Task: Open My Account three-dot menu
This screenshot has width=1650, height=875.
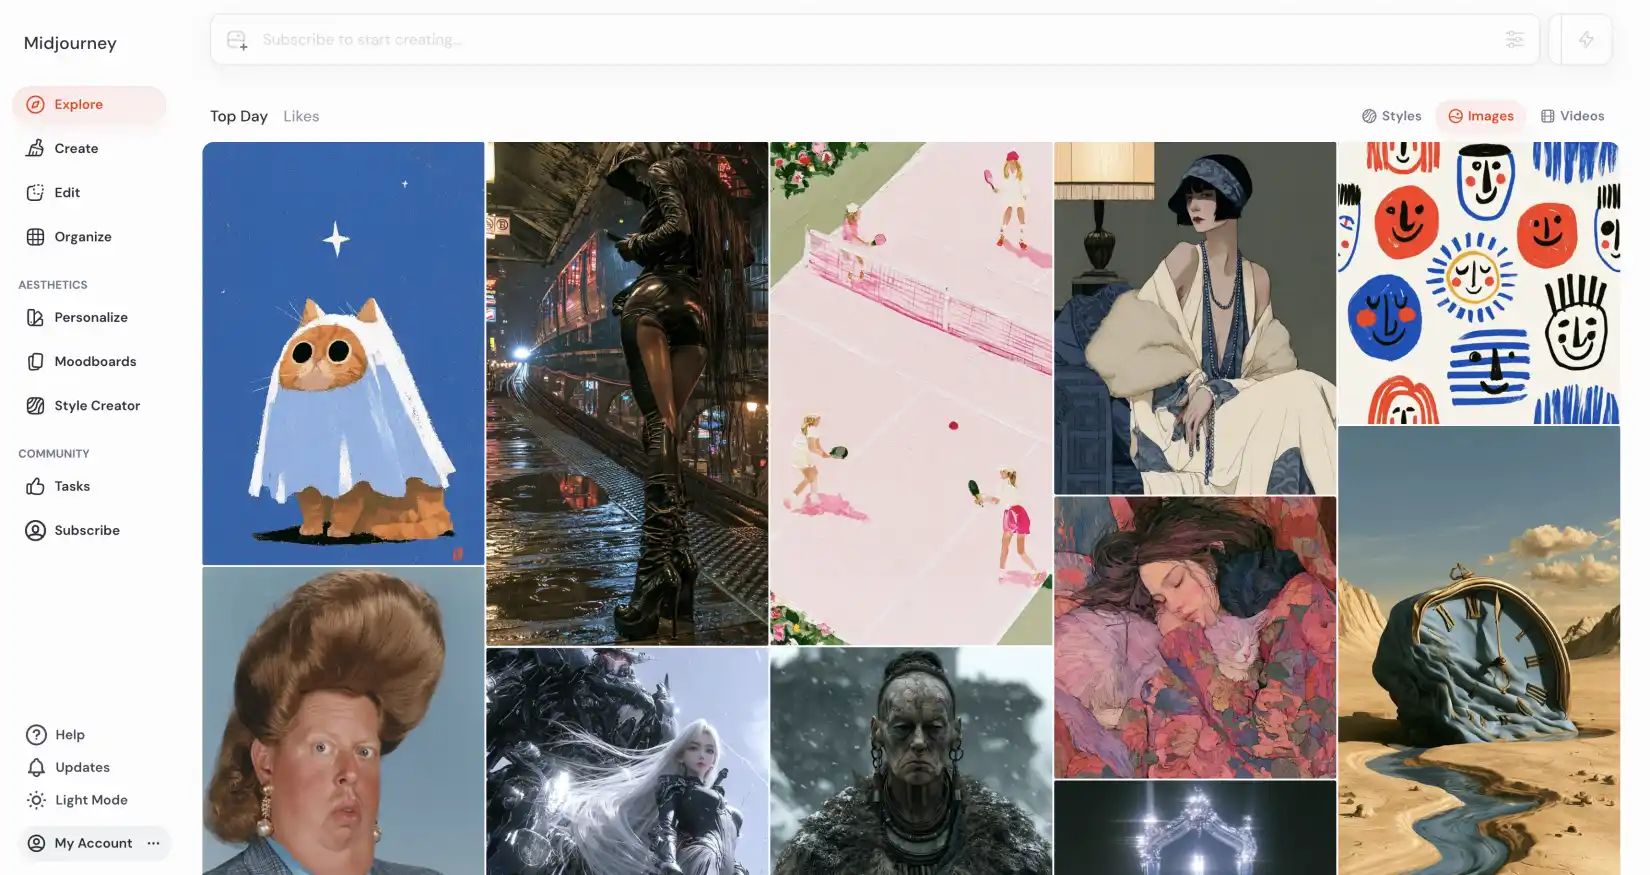Action: point(153,843)
